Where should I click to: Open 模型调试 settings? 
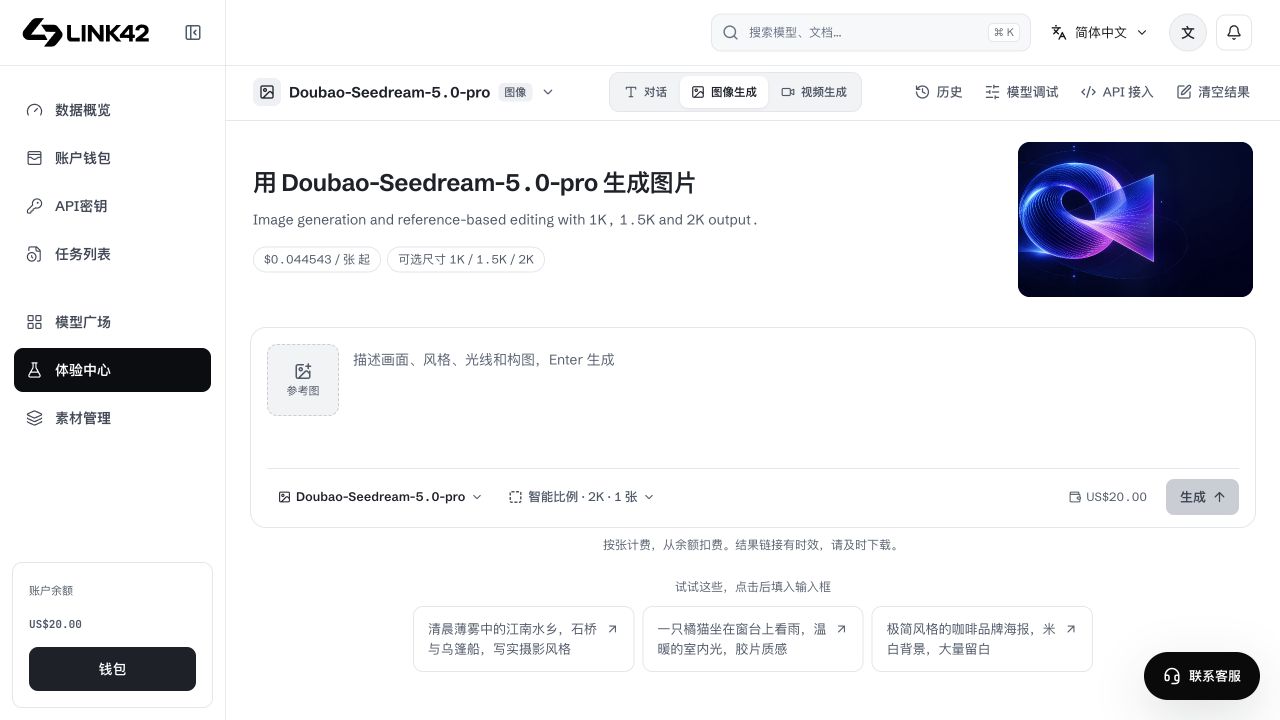[1021, 92]
